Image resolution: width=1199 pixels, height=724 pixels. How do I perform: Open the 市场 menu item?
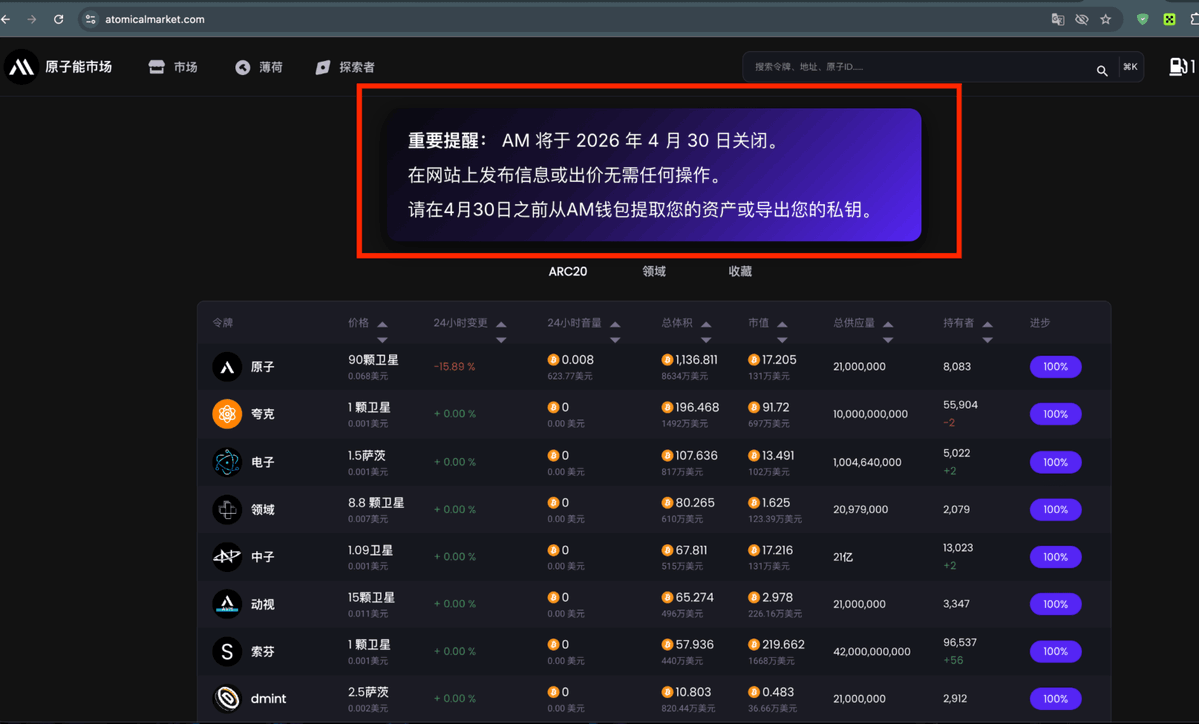[174, 67]
